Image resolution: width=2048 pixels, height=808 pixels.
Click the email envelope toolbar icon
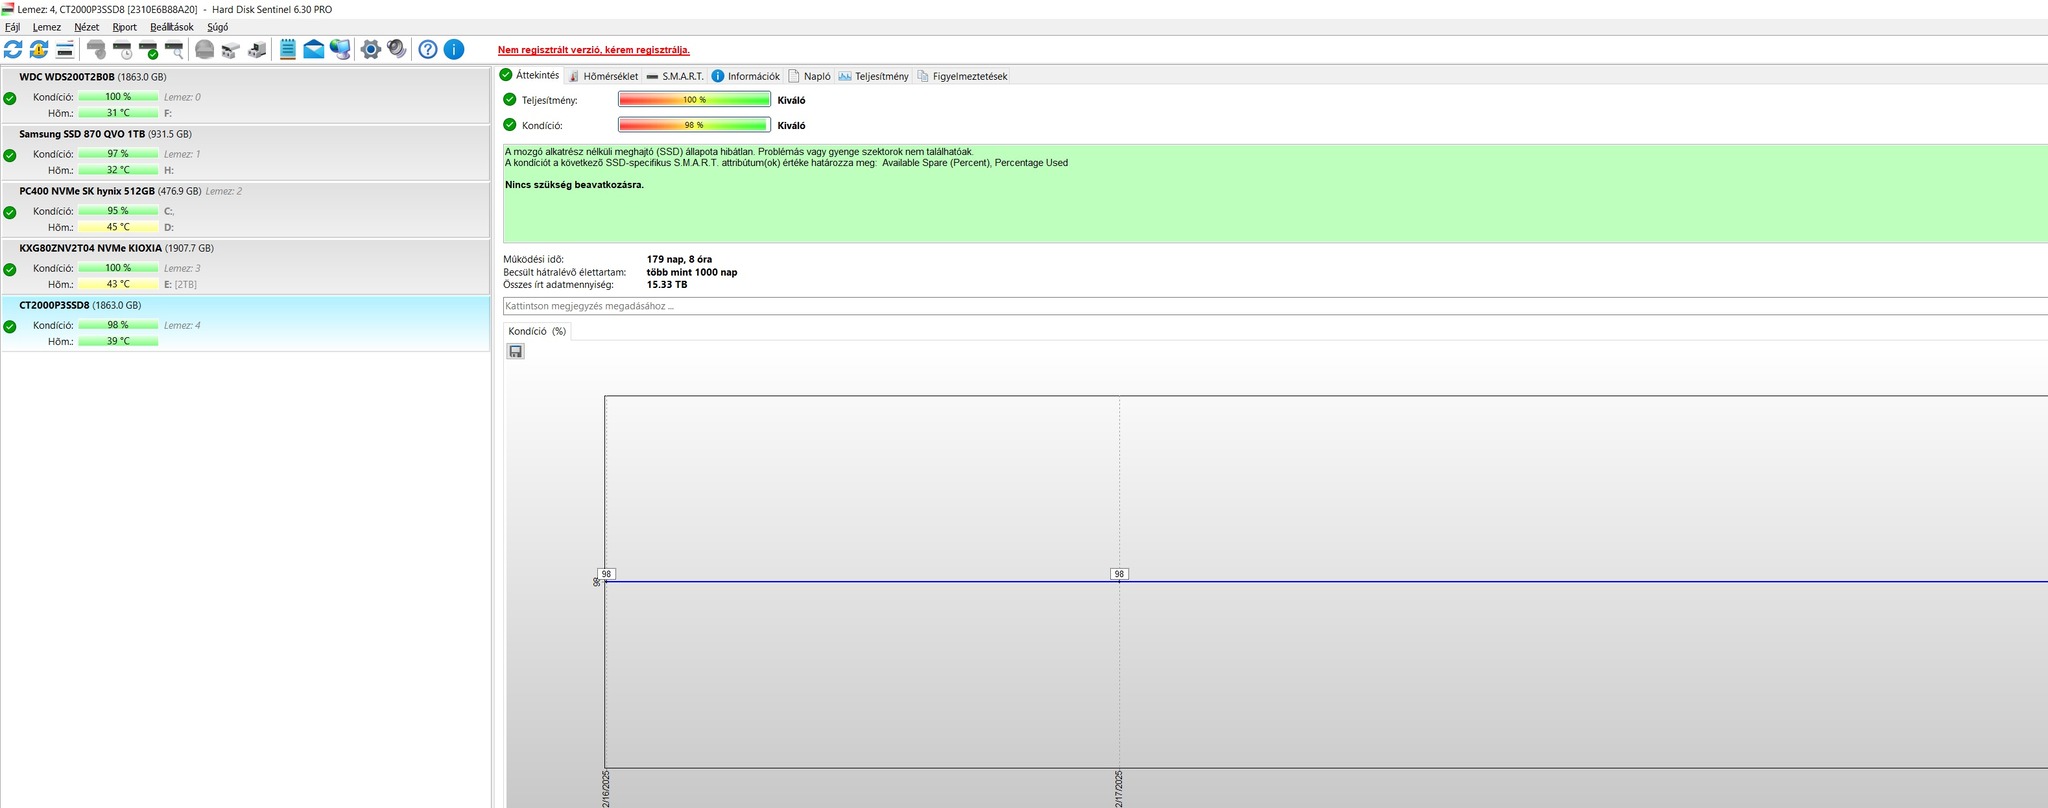[x=314, y=49]
